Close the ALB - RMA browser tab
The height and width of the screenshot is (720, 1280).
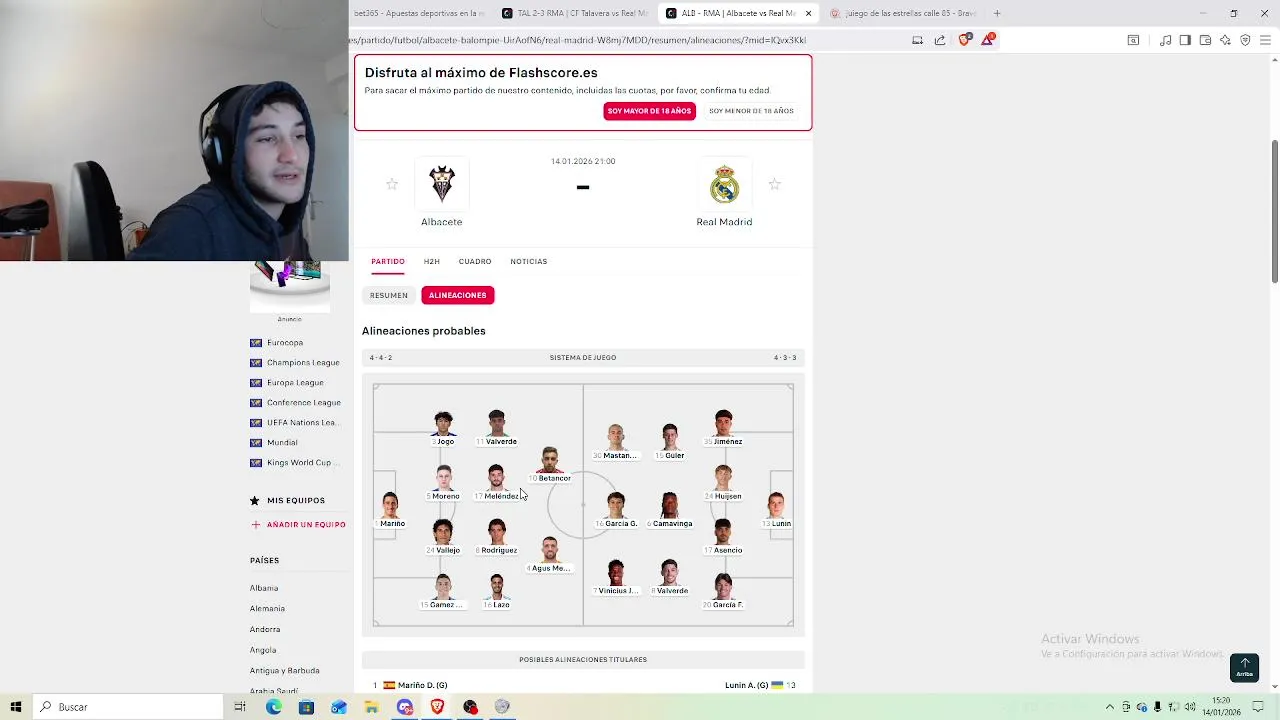point(808,13)
